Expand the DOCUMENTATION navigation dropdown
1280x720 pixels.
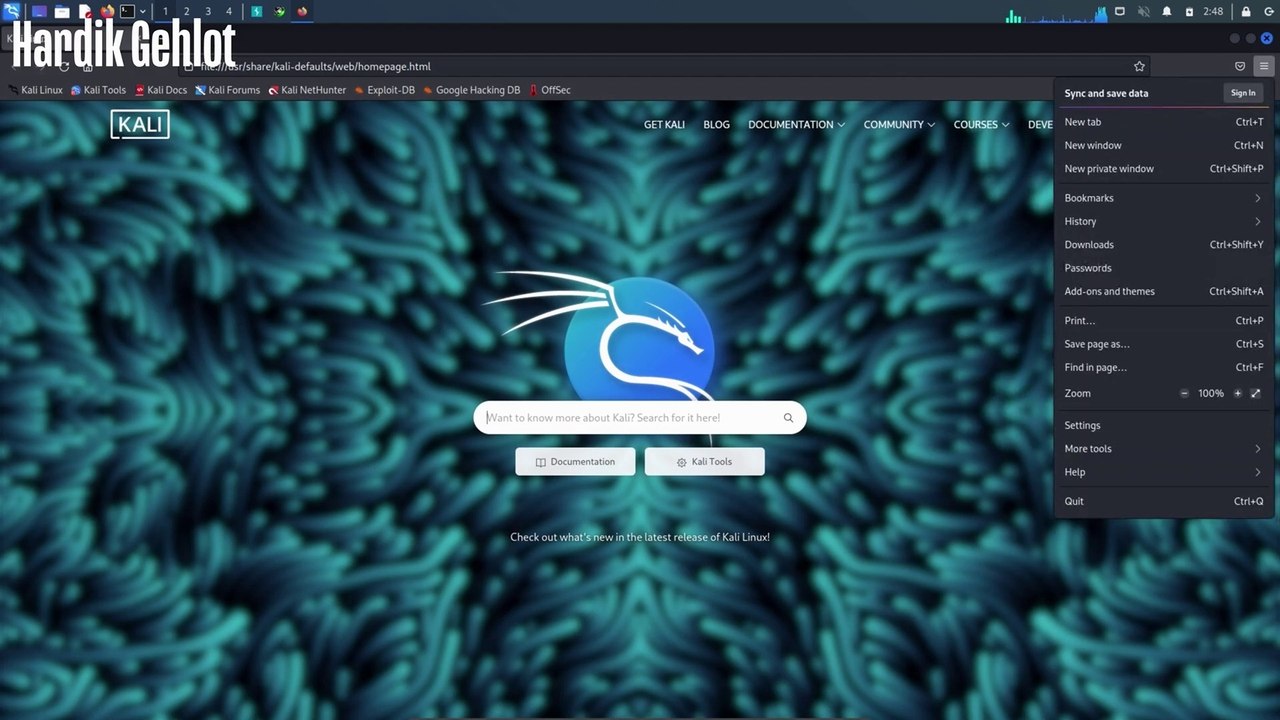tap(796, 125)
